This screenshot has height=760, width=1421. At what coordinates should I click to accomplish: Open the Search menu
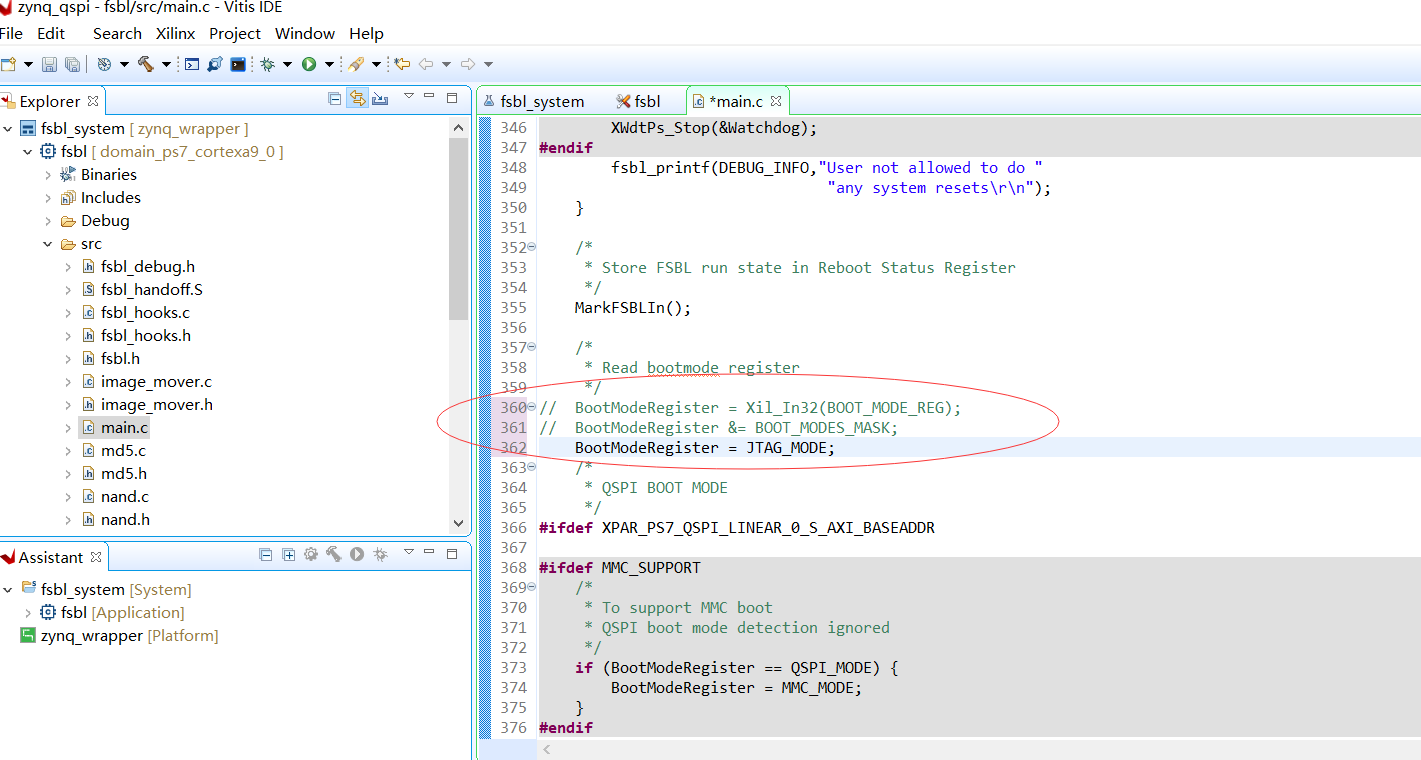click(117, 33)
